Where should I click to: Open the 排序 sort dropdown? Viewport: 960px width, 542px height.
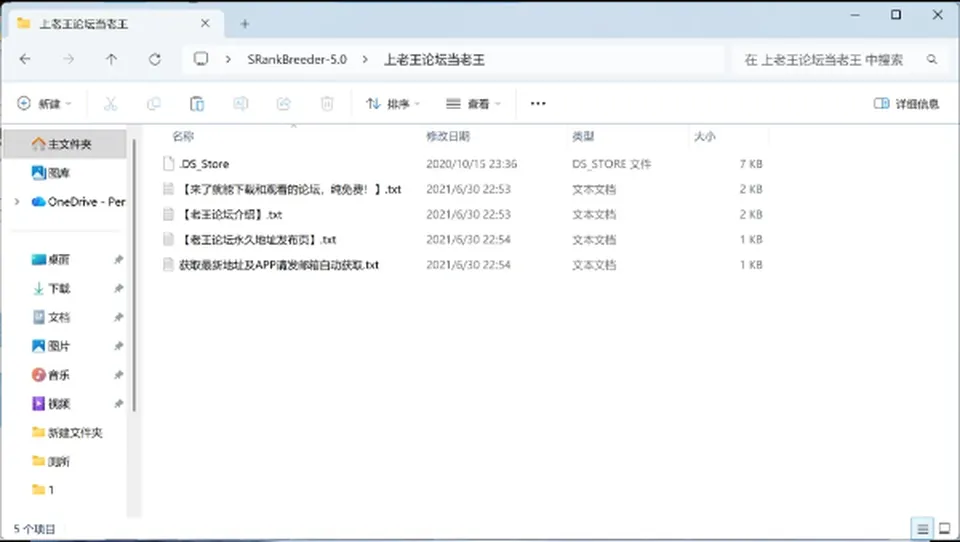[x=393, y=104]
